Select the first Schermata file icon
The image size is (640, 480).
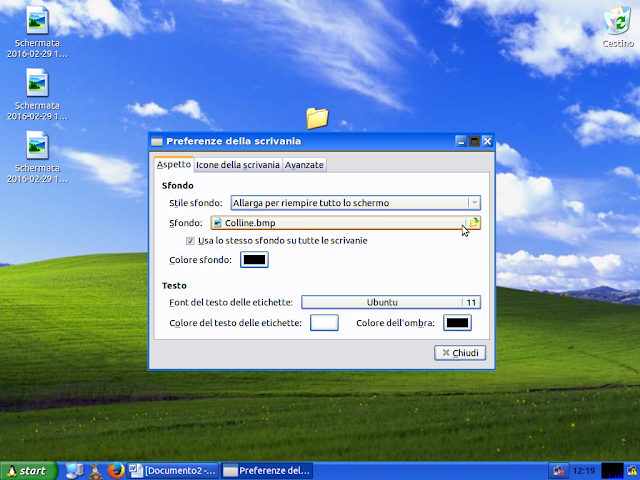[37, 33]
